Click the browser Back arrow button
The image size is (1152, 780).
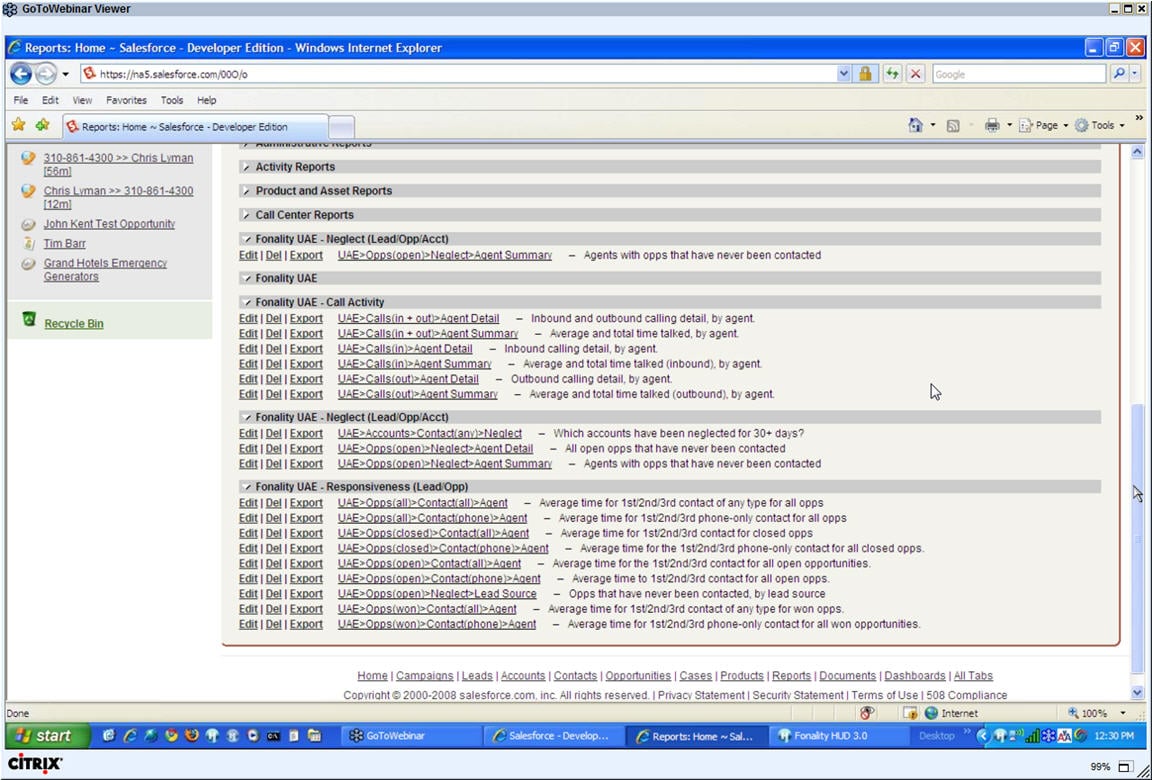20,74
